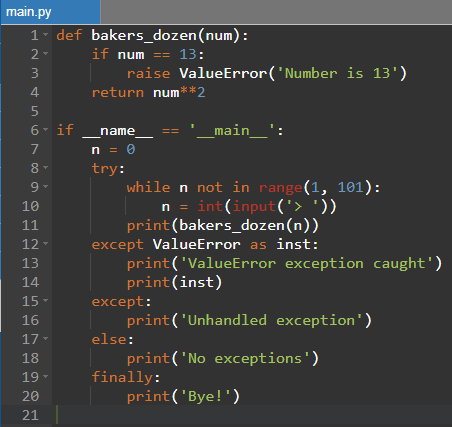
Task: Click the 'def' keyword on line 1
Action: (x=69, y=35)
